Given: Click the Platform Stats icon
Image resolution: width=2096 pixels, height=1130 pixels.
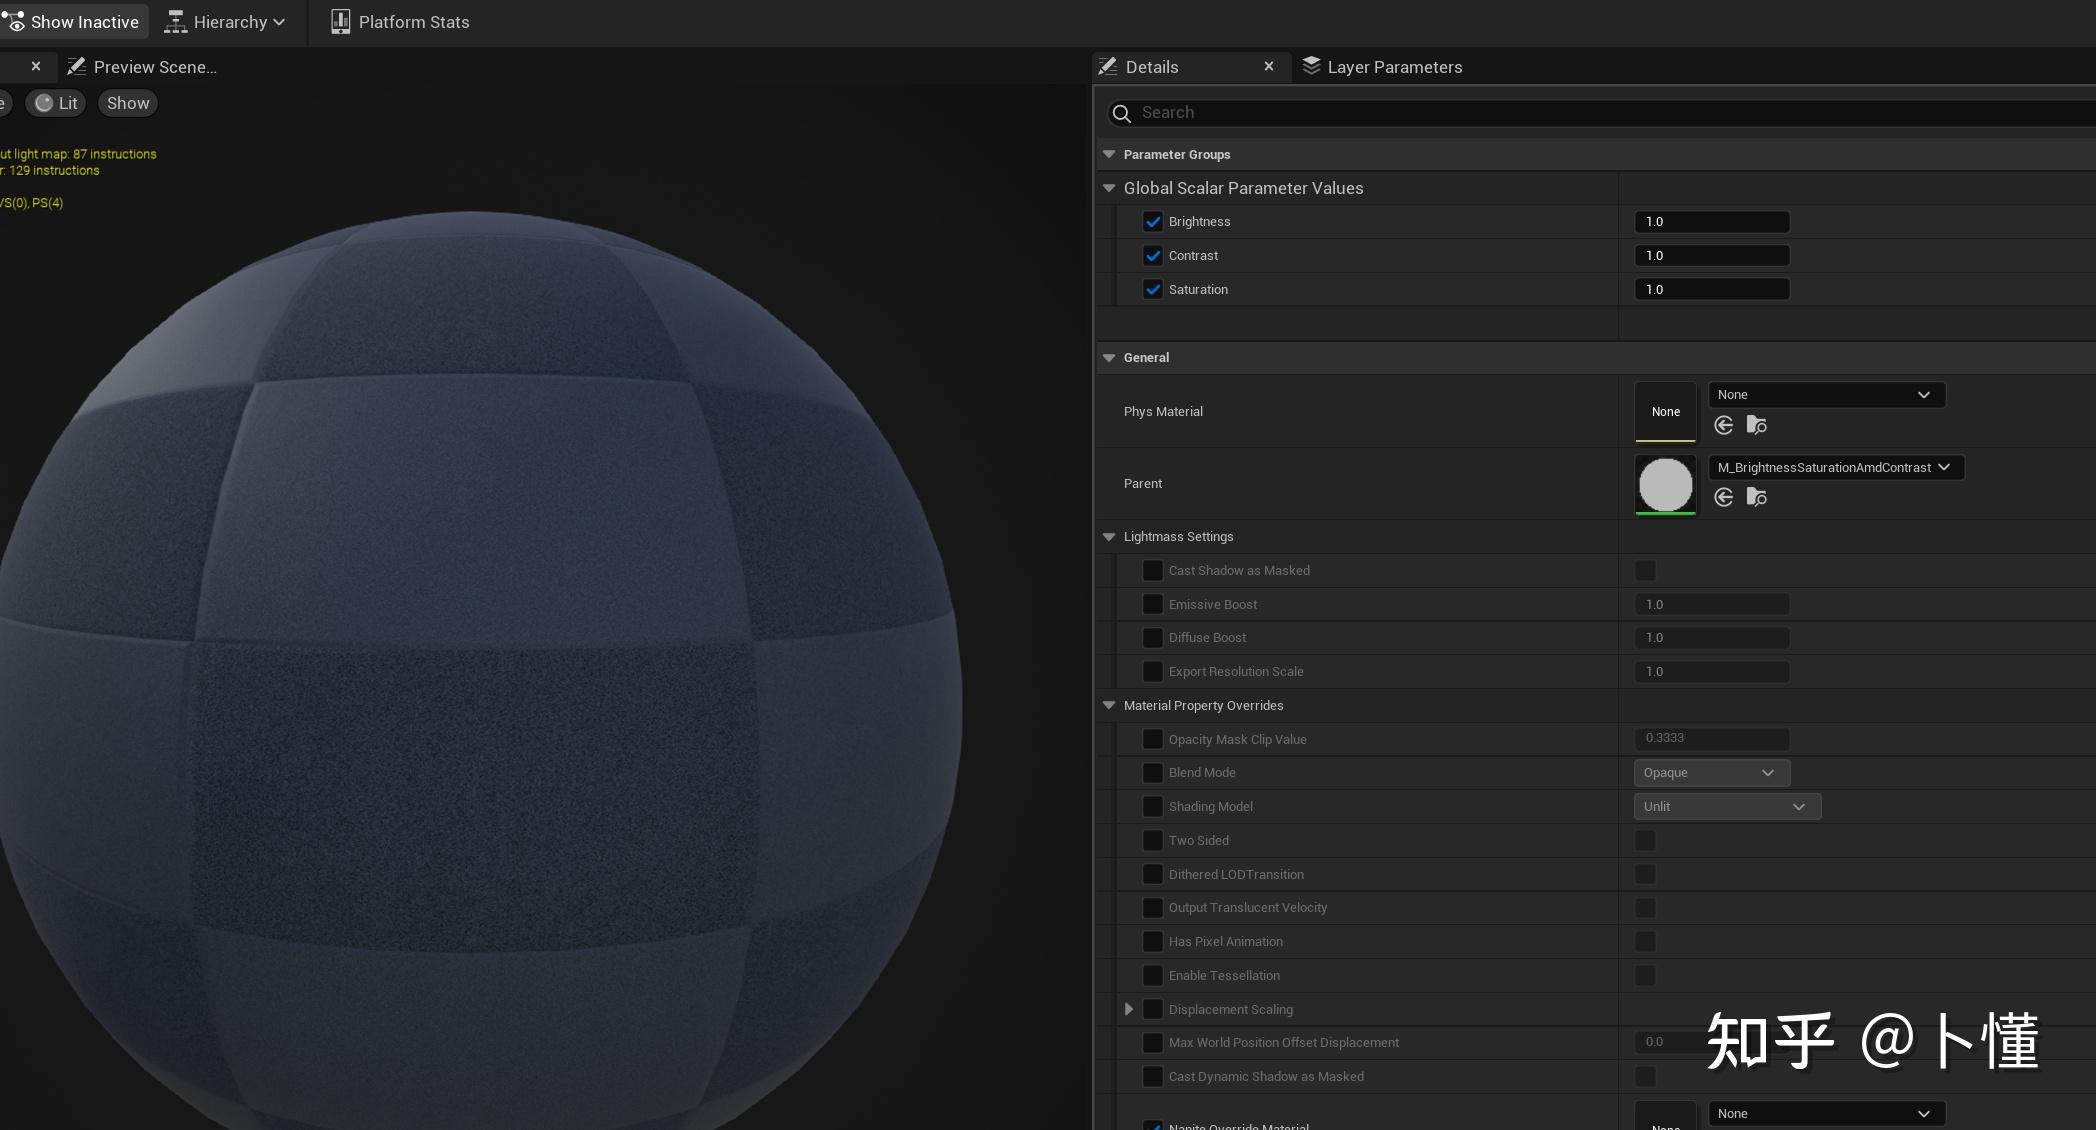Looking at the screenshot, I should [x=340, y=20].
